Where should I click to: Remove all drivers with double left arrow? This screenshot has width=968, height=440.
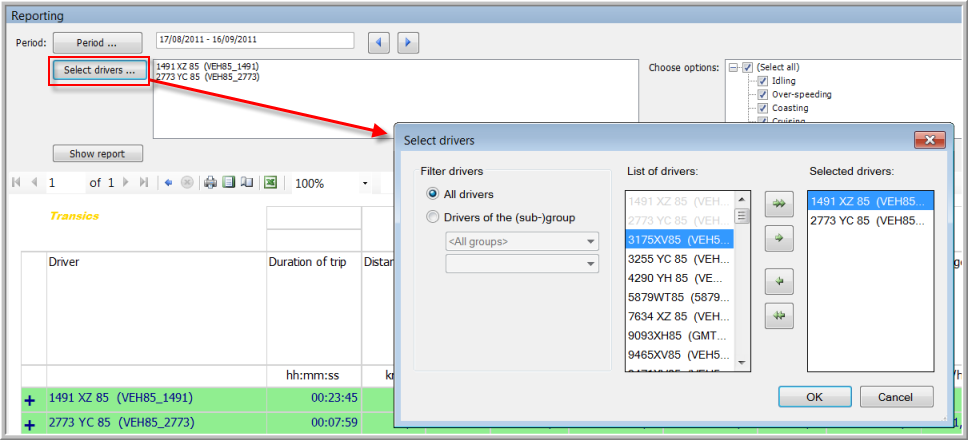point(777,317)
